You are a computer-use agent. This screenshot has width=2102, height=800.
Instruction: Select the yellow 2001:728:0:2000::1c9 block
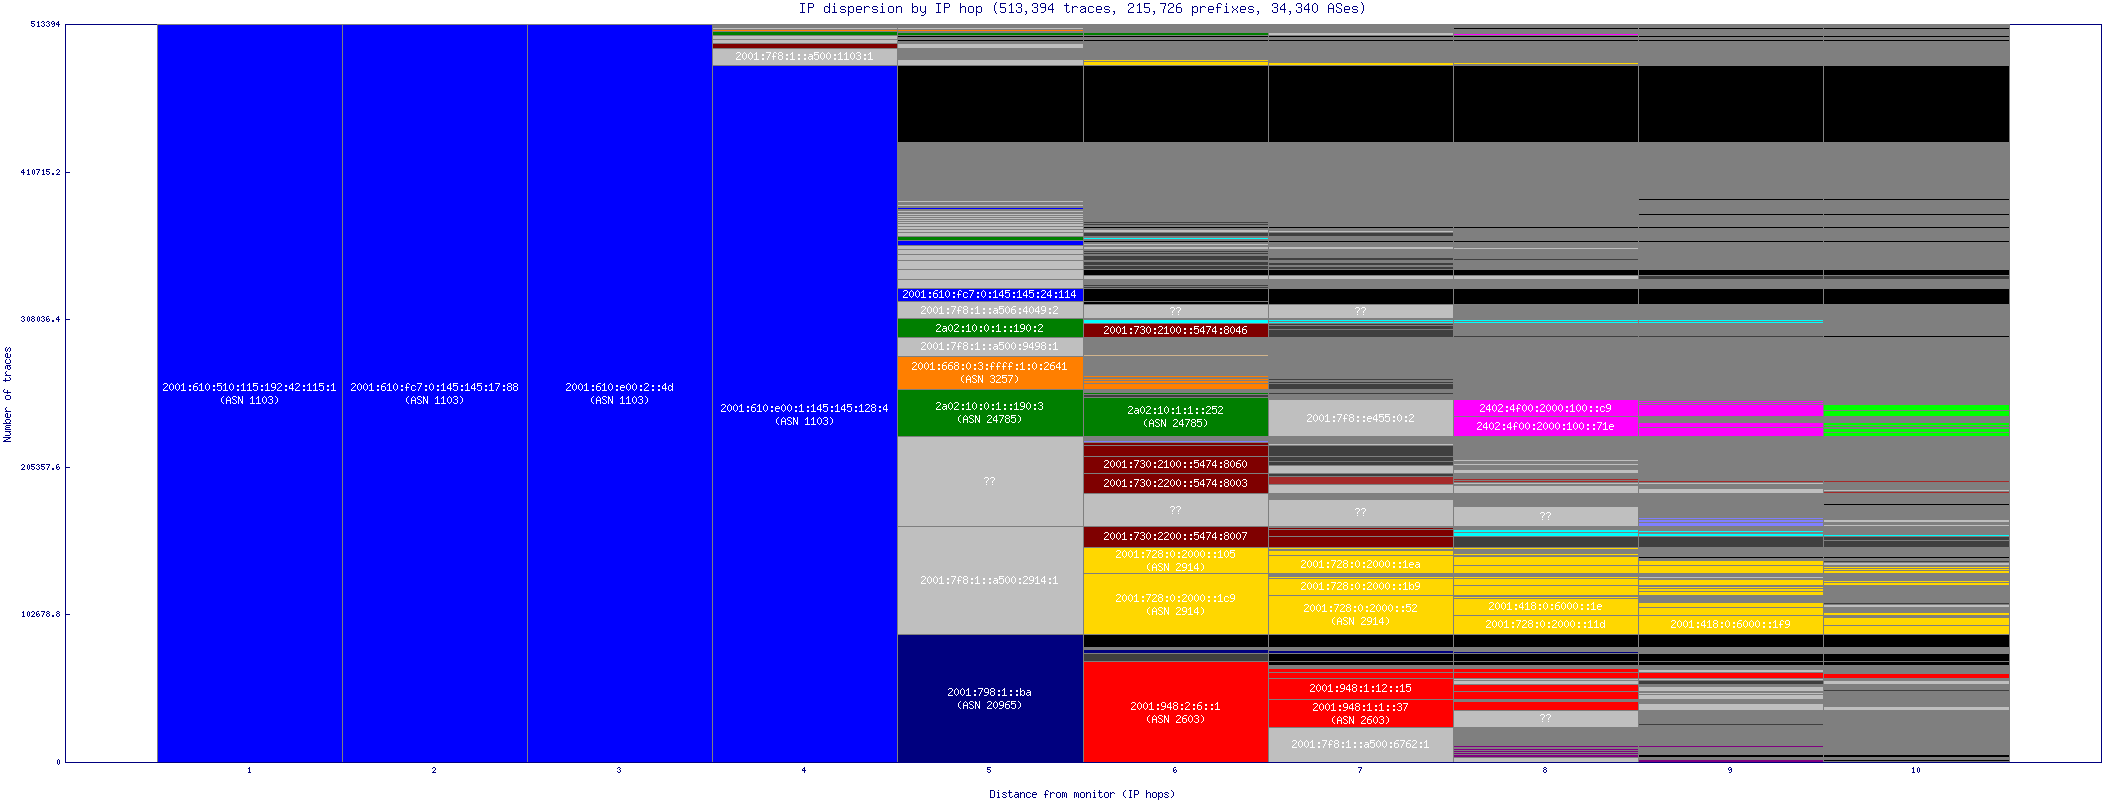click(1176, 604)
